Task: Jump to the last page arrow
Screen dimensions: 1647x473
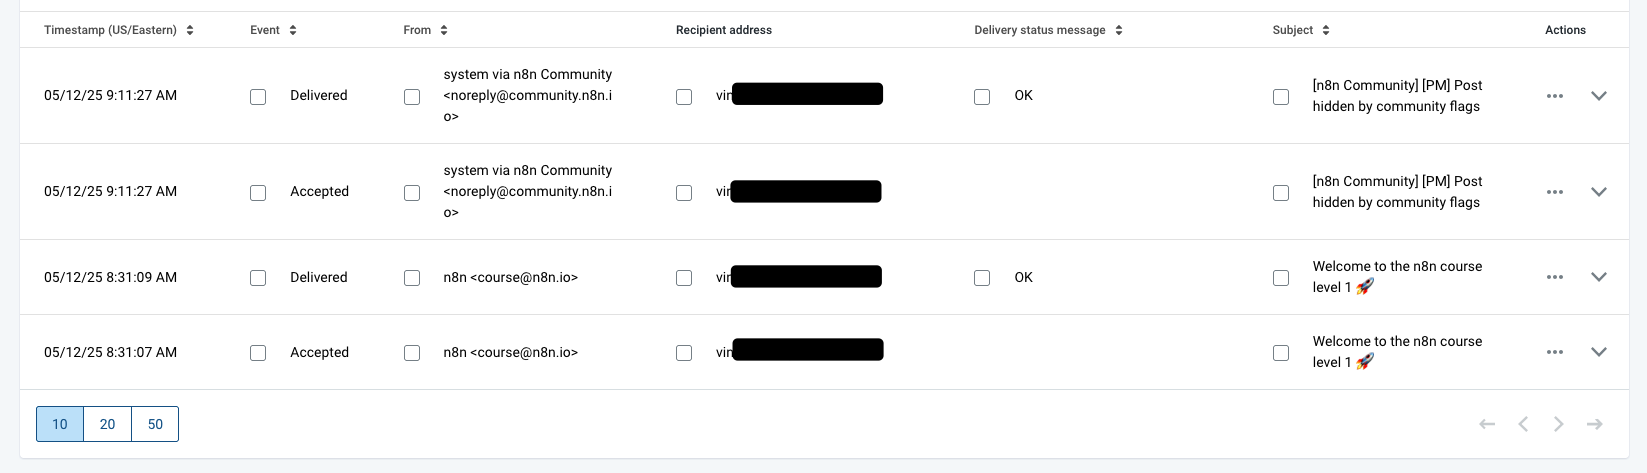Action: click(1595, 424)
